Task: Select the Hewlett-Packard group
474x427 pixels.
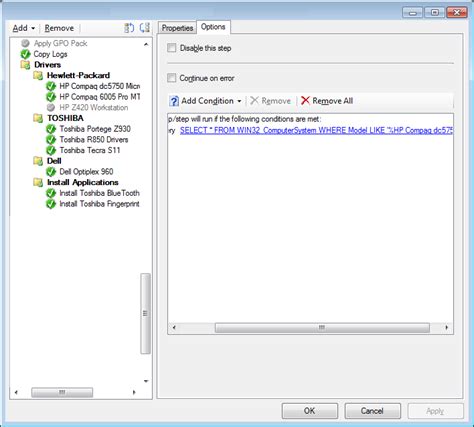Action: [78, 75]
